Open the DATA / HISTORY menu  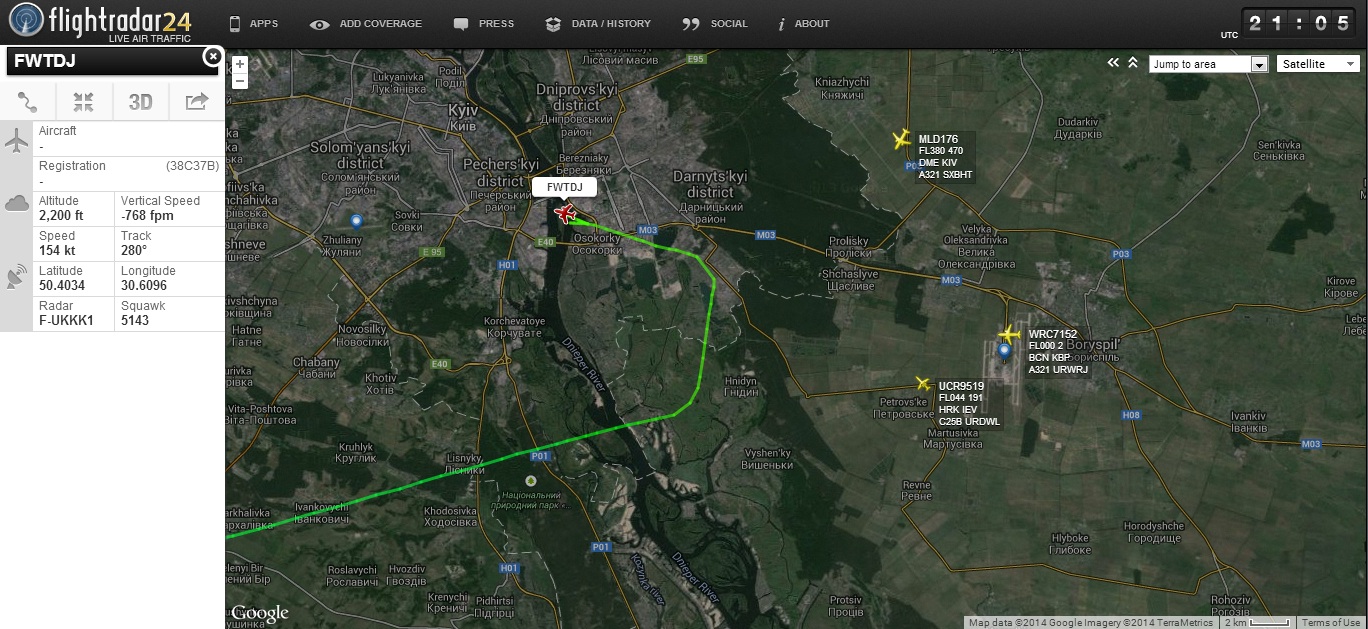pos(598,24)
